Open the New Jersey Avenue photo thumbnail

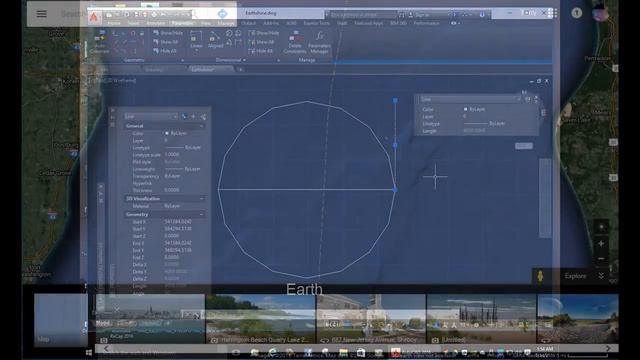[x=371, y=319]
